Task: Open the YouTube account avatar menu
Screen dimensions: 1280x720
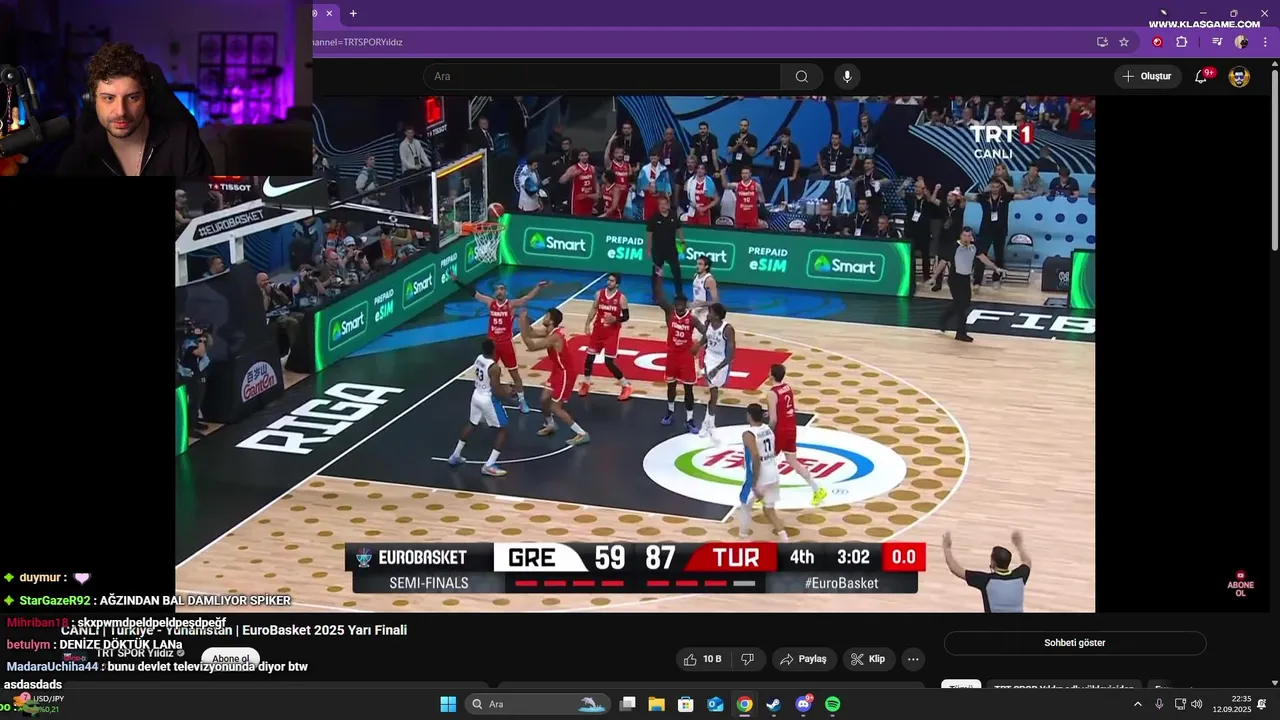Action: (x=1239, y=76)
